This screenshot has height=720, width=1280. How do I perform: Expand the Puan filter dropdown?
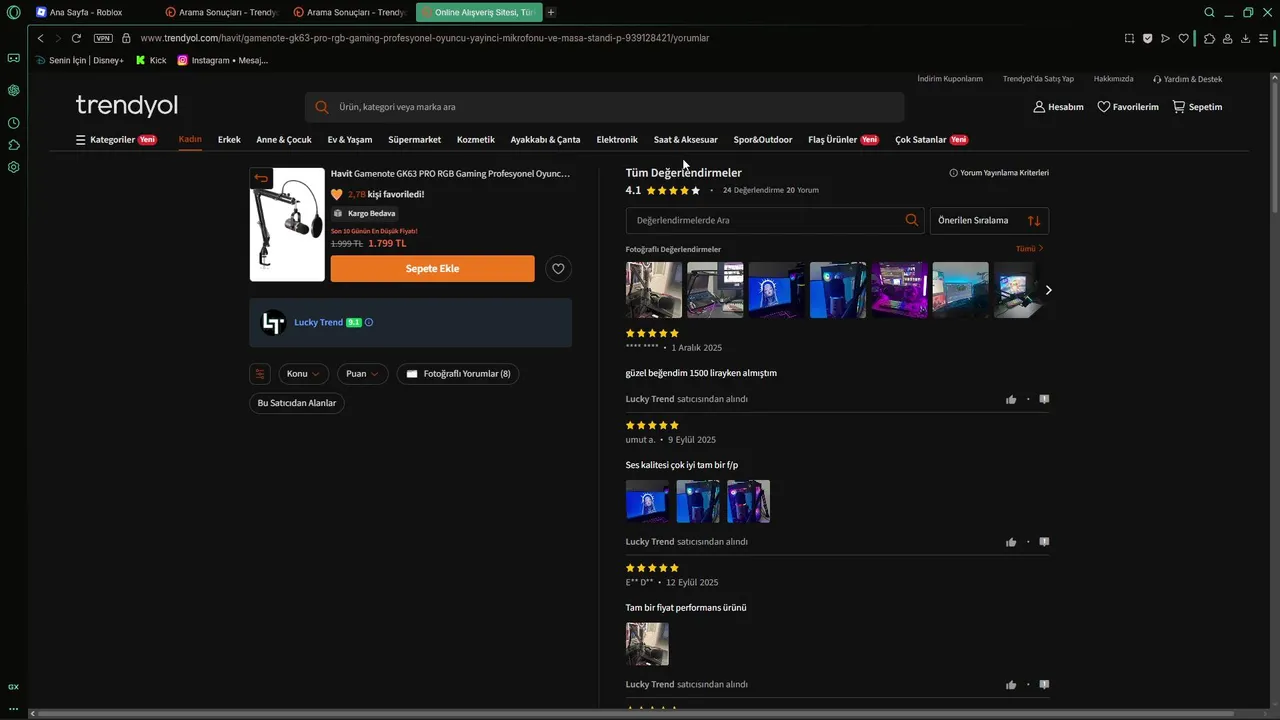[x=363, y=374]
